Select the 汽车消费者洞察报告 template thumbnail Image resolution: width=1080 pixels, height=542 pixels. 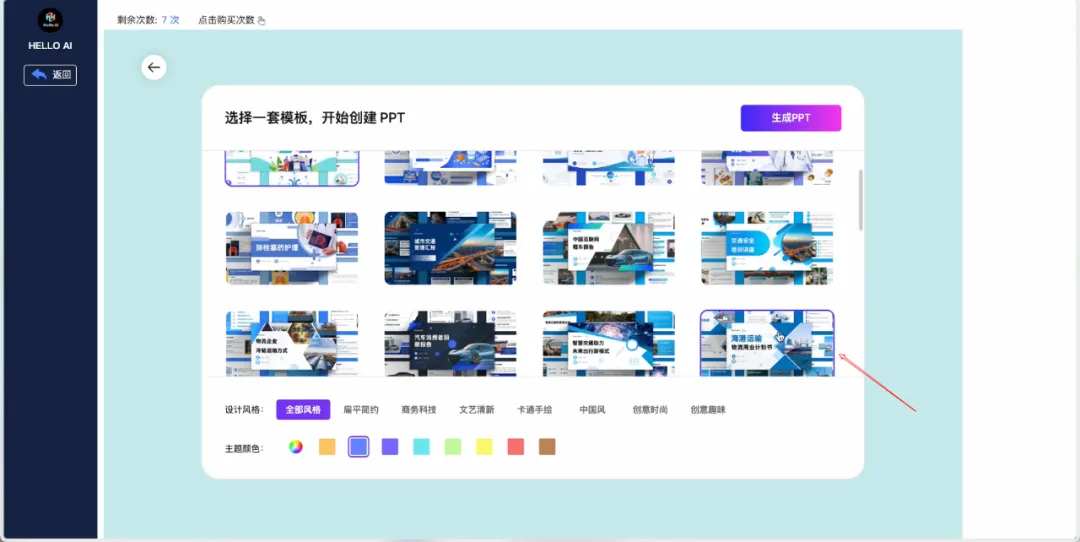(450, 343)
